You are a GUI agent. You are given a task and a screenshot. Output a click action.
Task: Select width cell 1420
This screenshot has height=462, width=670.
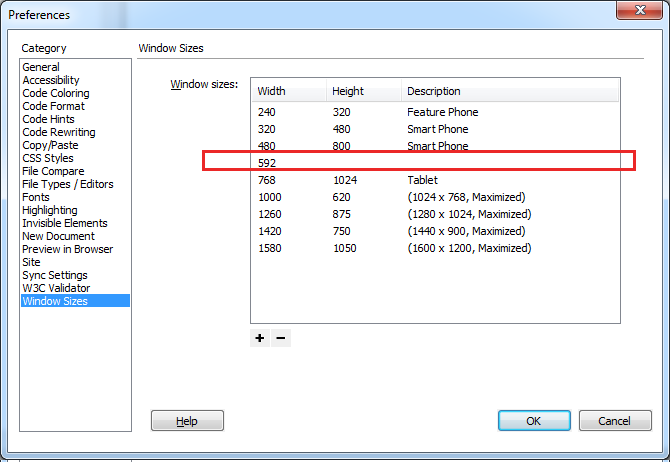click(x=270, y=231)
